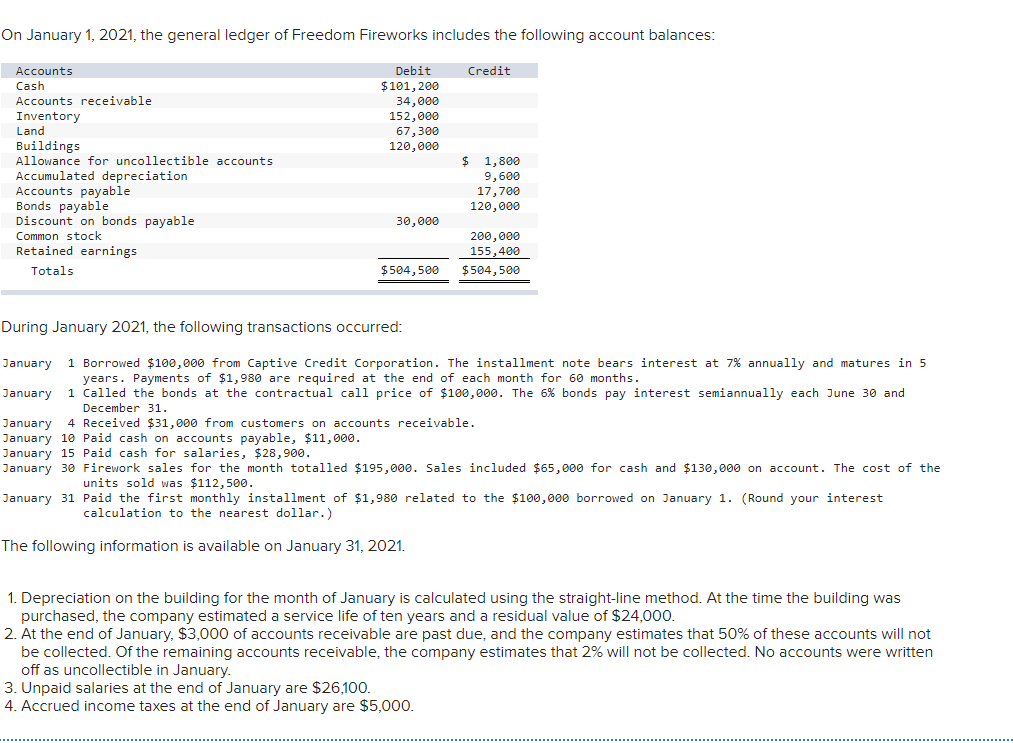
Task: Click the 'Bonds payable' row label
Action: 62,206
